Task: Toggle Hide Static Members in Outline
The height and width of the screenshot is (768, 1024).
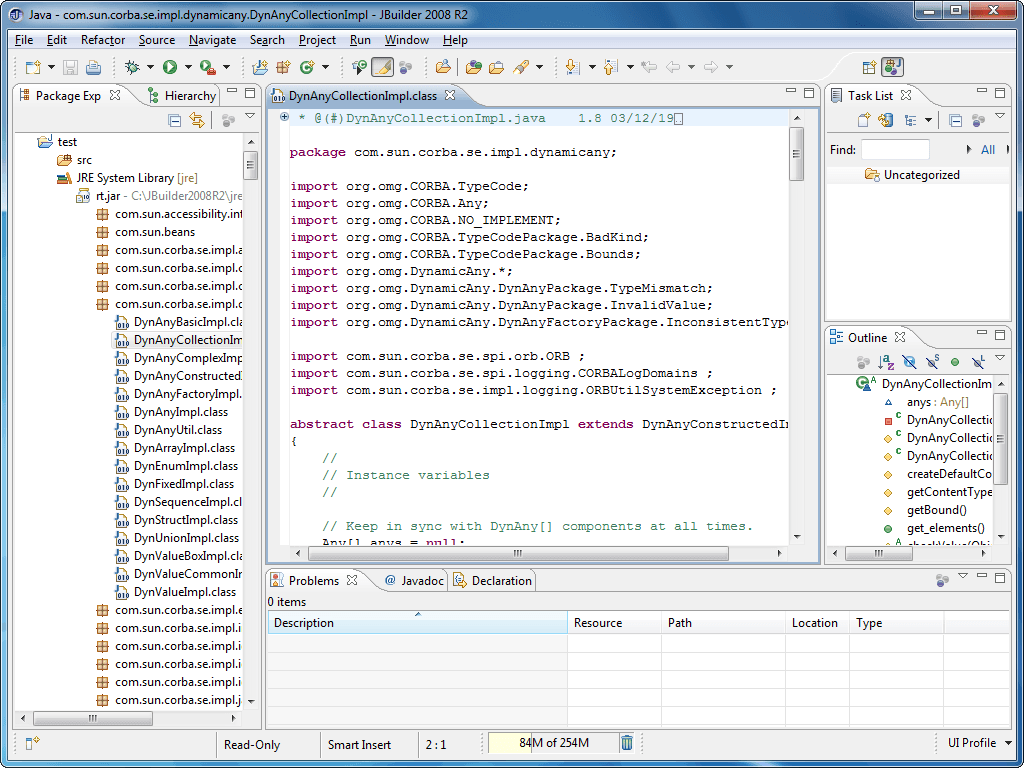Action: click(x=933, y=361)
